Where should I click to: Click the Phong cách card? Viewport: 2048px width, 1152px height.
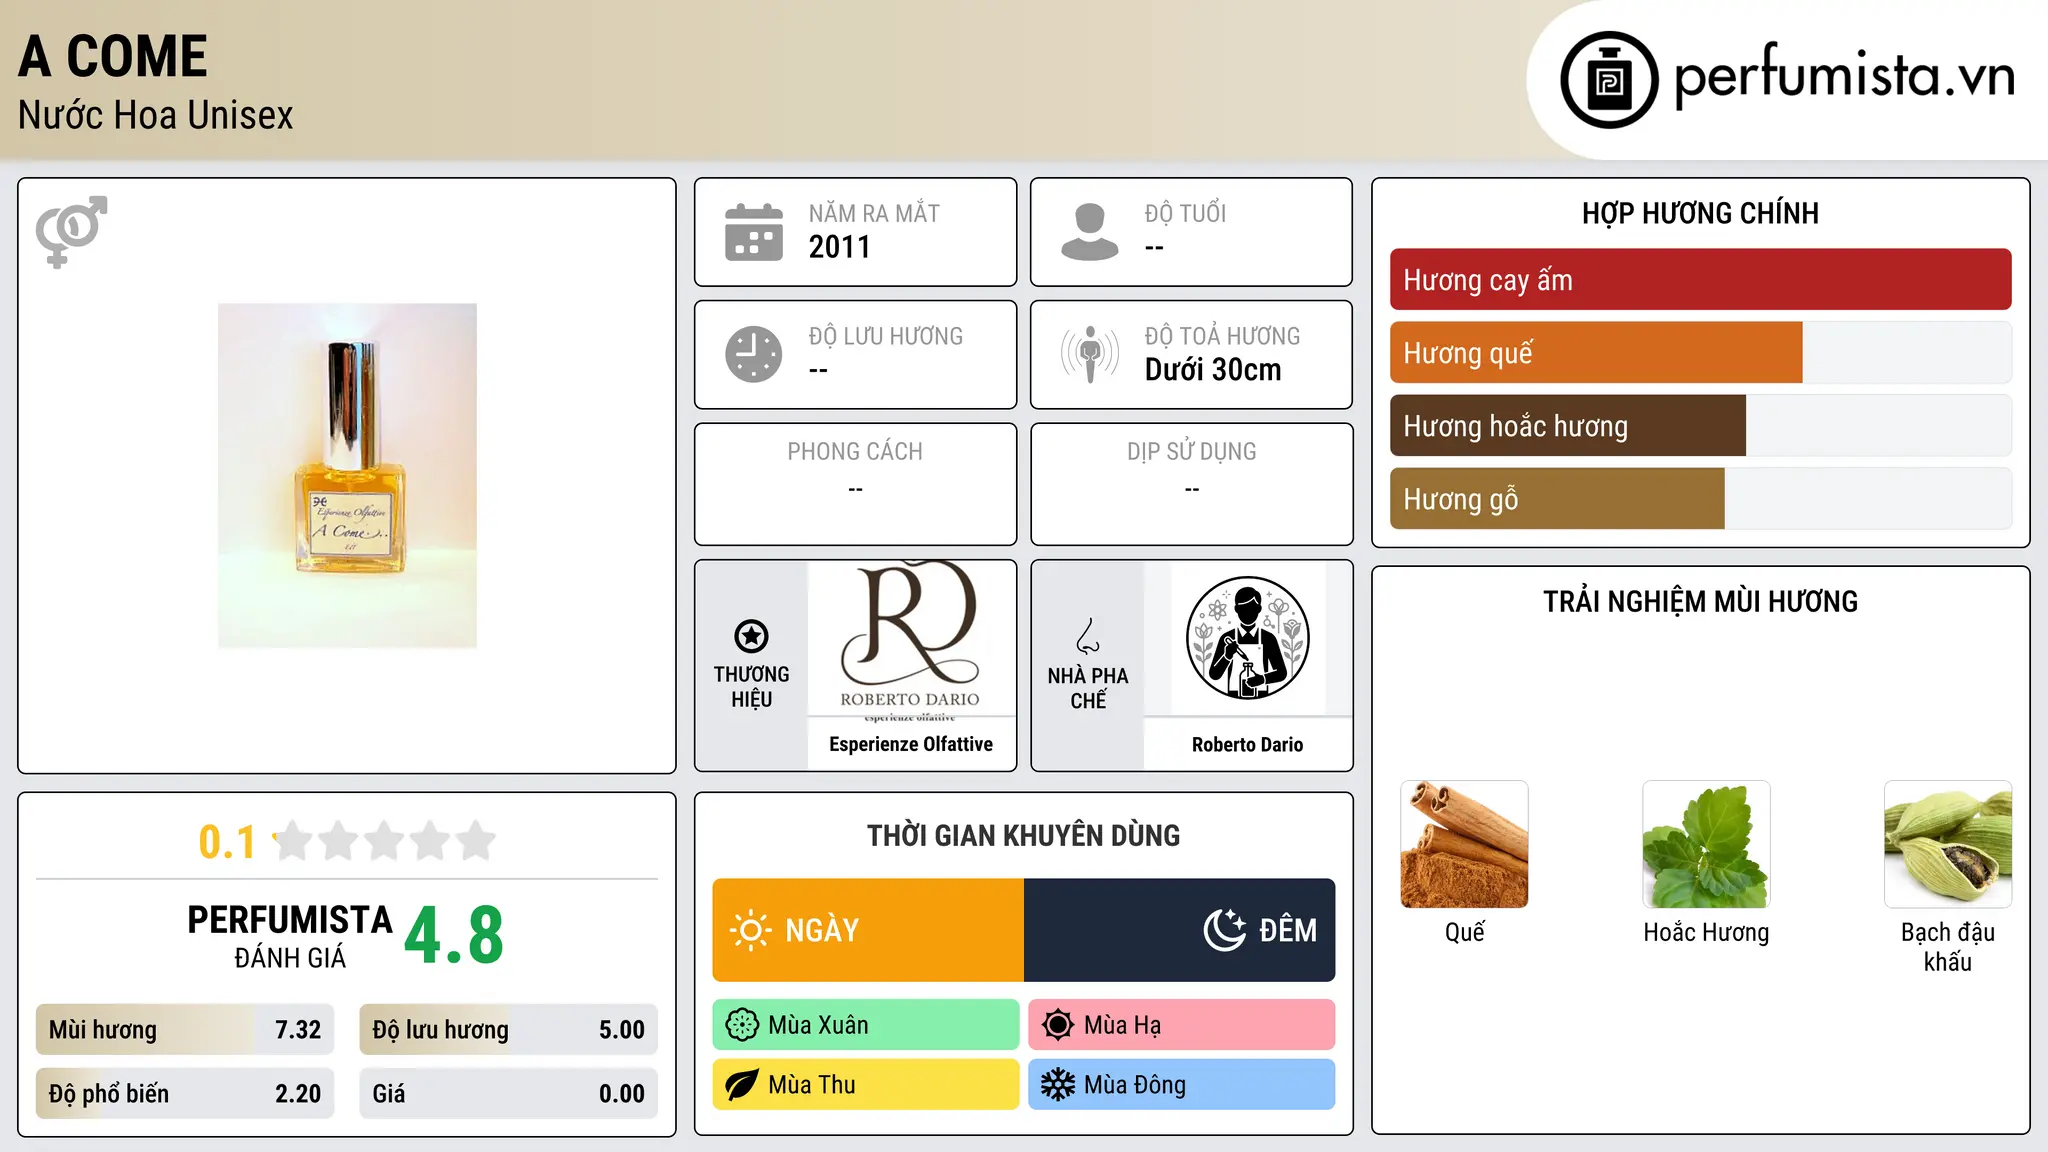(855, 484)
